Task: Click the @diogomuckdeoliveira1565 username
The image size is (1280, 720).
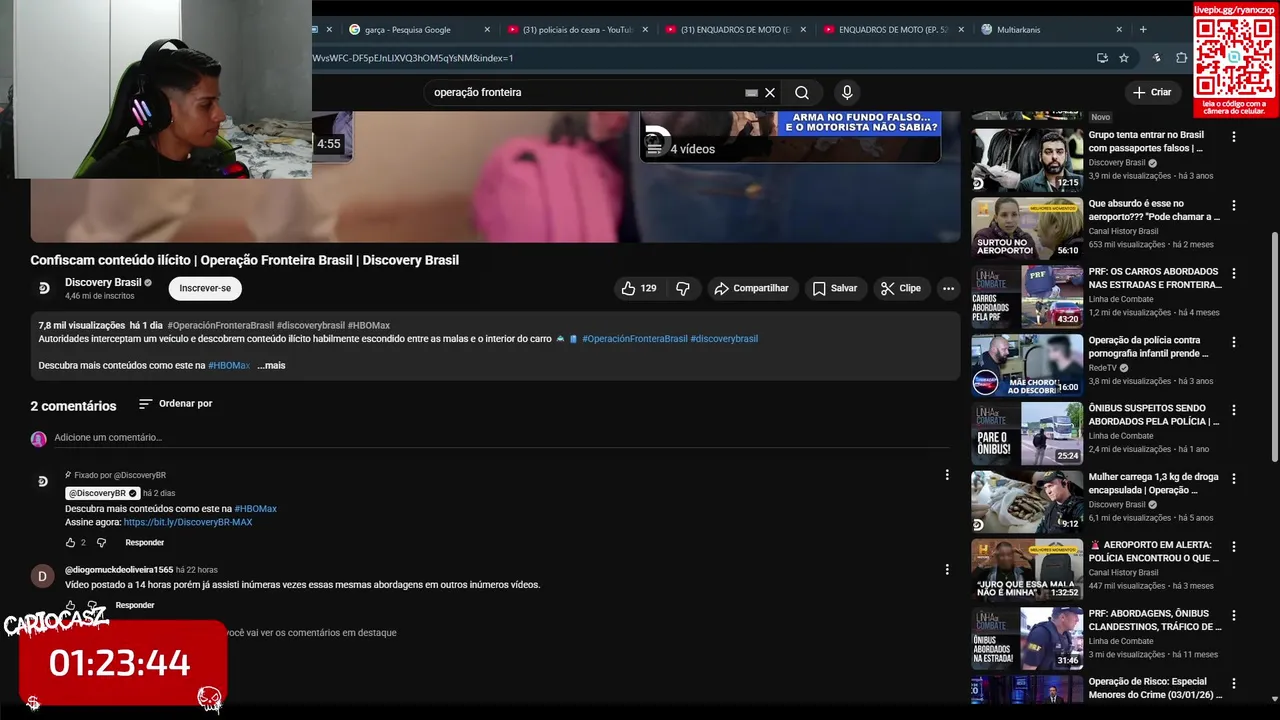Action: click(x=119, y=570)
